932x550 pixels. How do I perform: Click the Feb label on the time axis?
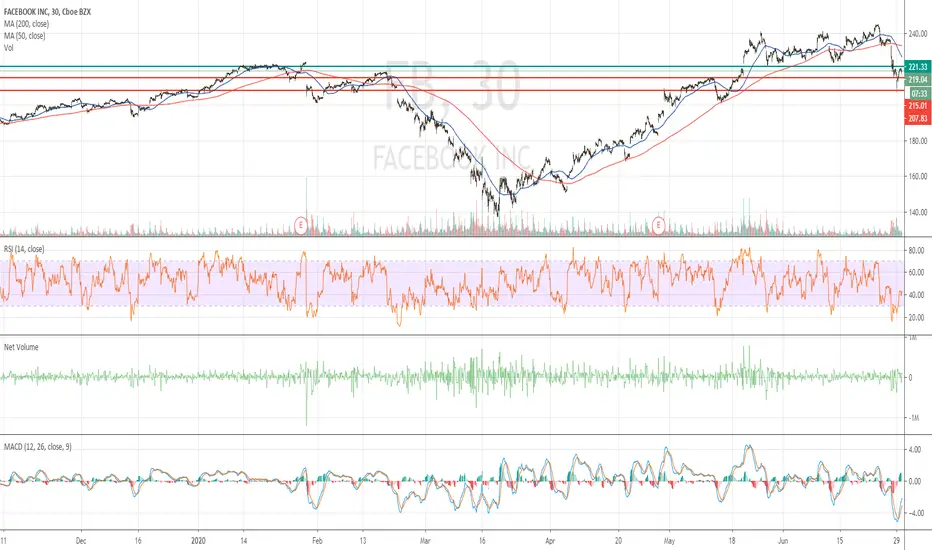(317, 541)
